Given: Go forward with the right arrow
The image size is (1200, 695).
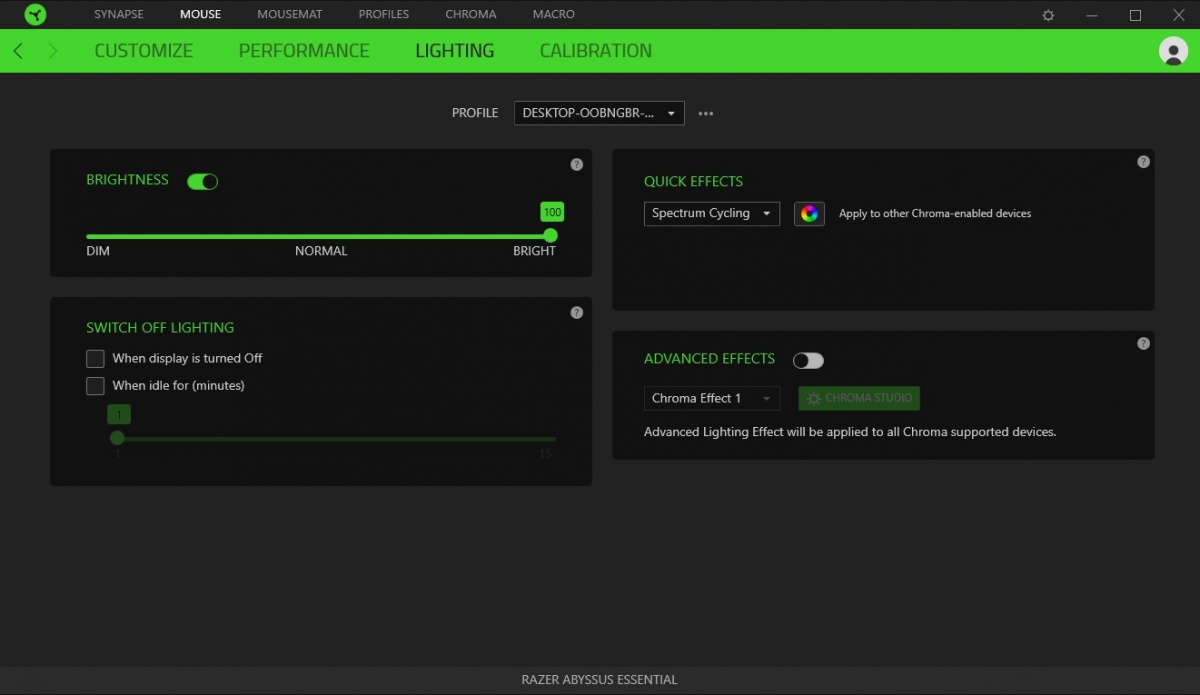Looking at the screenshot, I should [53, 51].
